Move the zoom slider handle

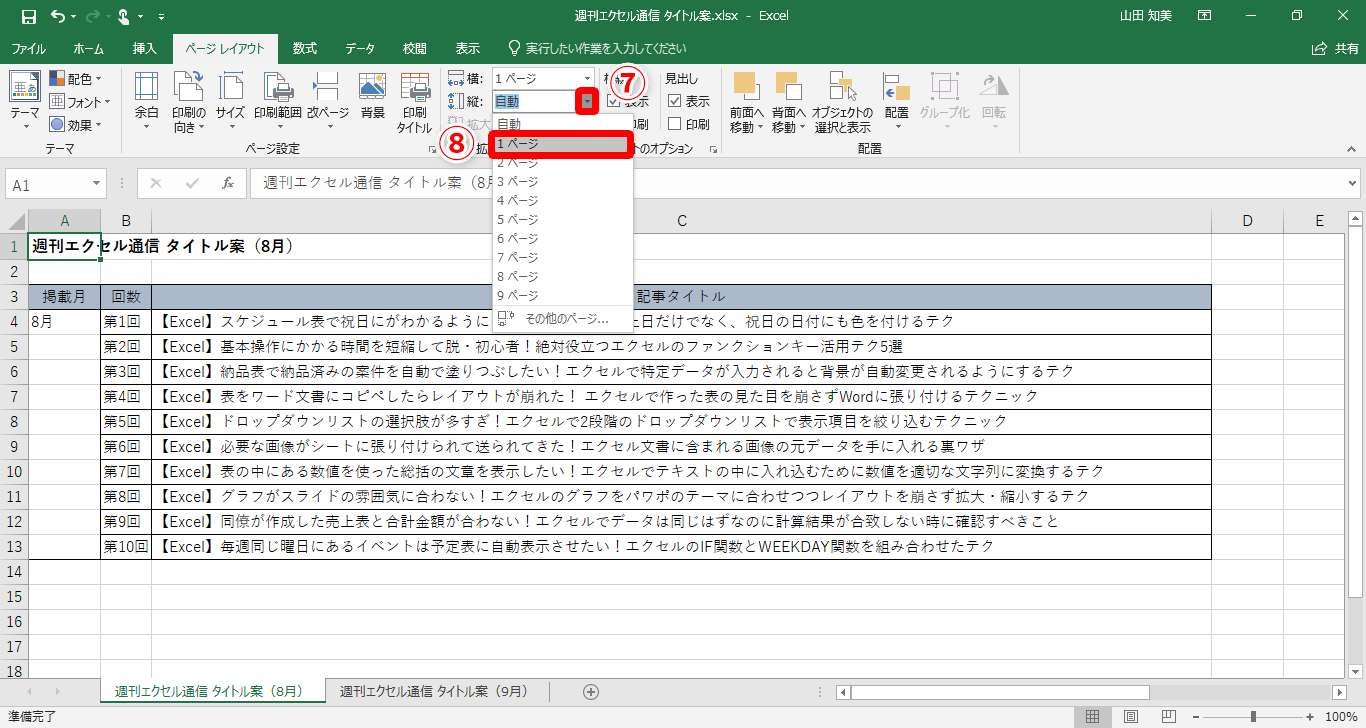(x=1253, y=716)
